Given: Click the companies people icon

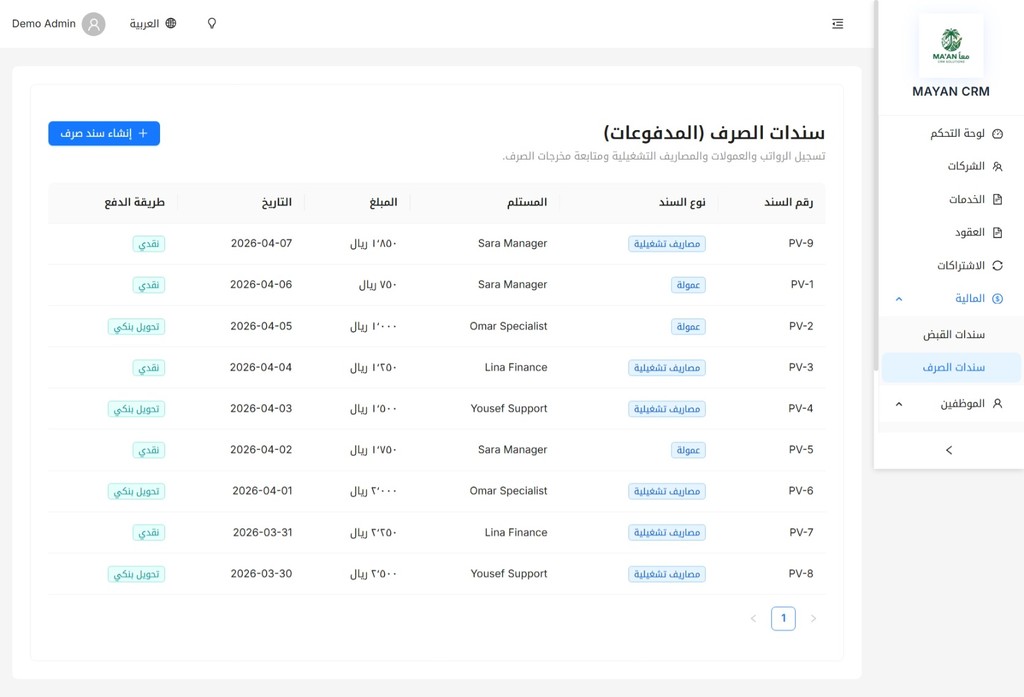Looking at the screenshot, I should 997,167.
